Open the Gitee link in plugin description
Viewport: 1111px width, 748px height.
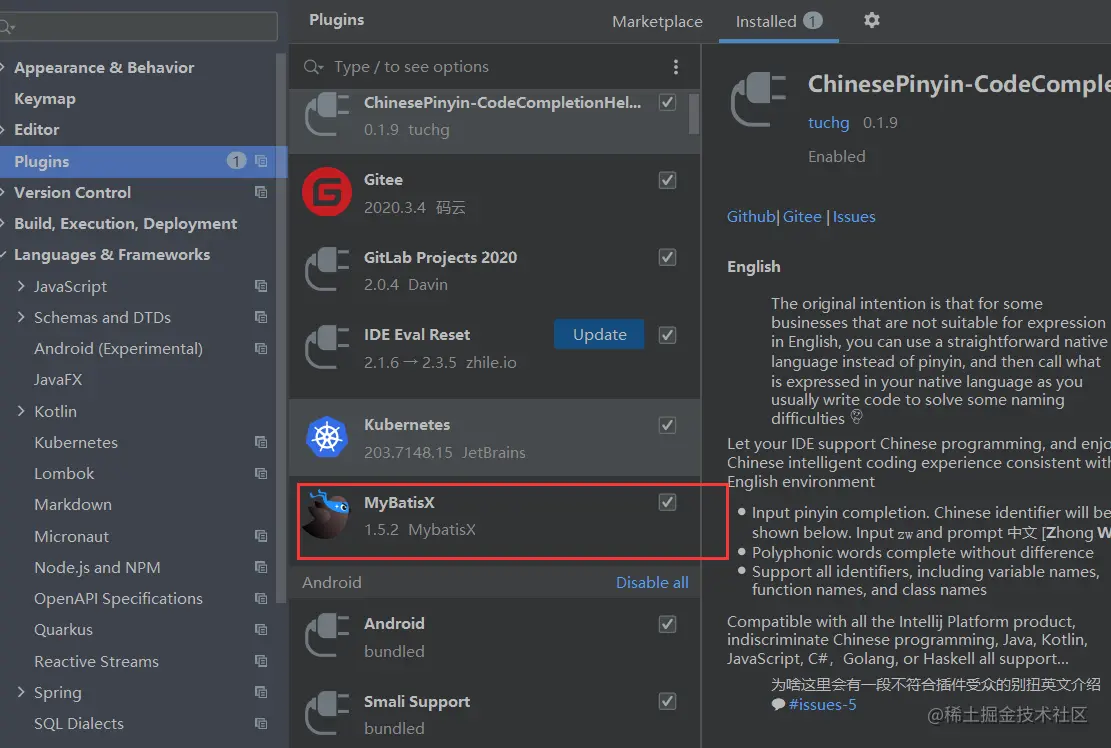tap(802, 217)
